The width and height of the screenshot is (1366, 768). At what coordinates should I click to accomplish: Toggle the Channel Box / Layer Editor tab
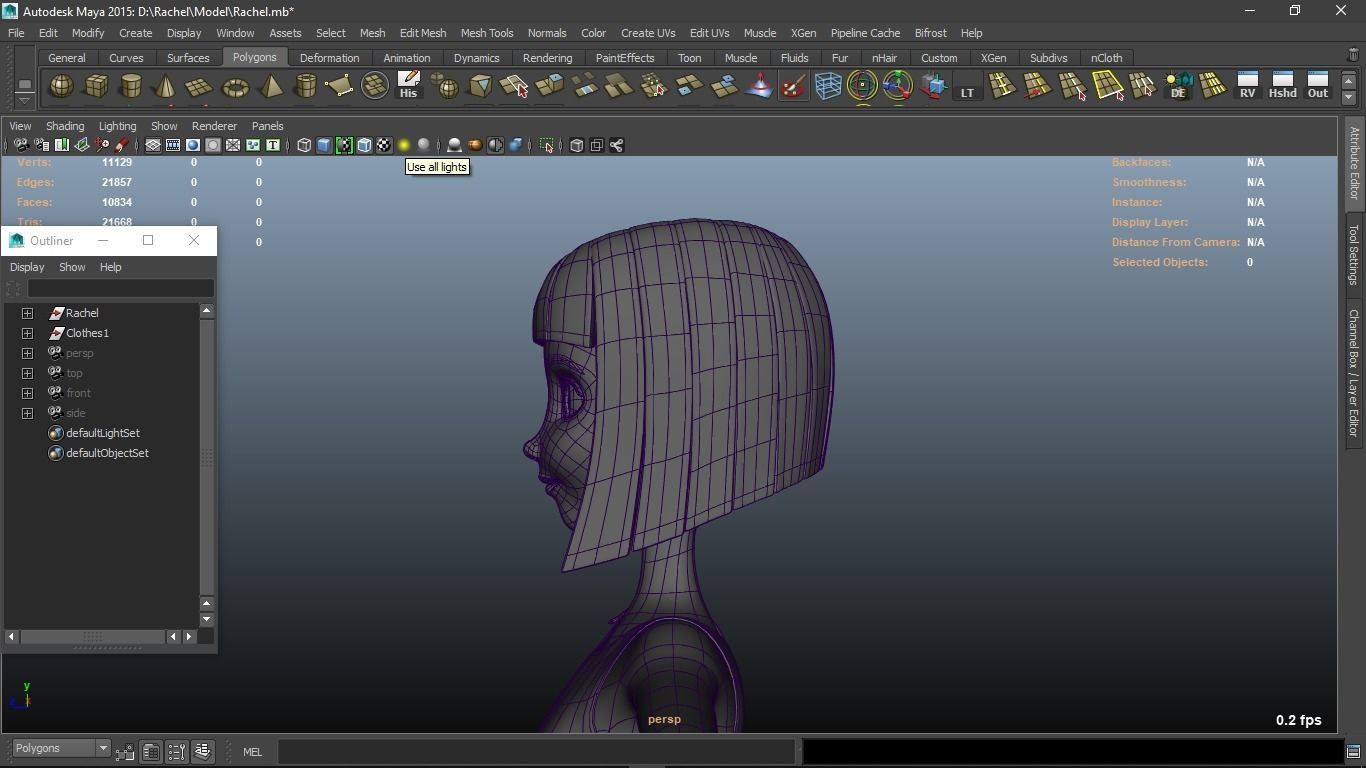[1353, 373]
